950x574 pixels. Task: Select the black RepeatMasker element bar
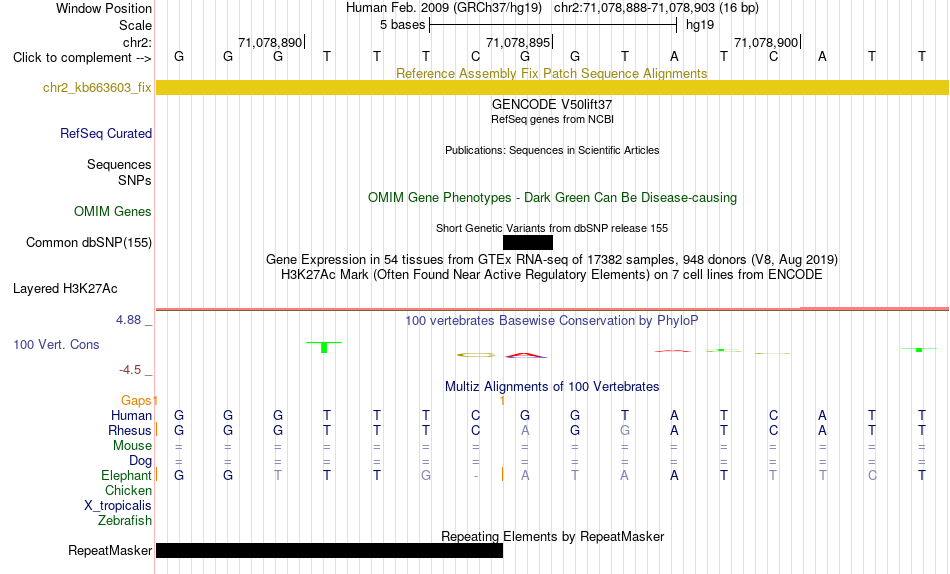coord(330,550)
